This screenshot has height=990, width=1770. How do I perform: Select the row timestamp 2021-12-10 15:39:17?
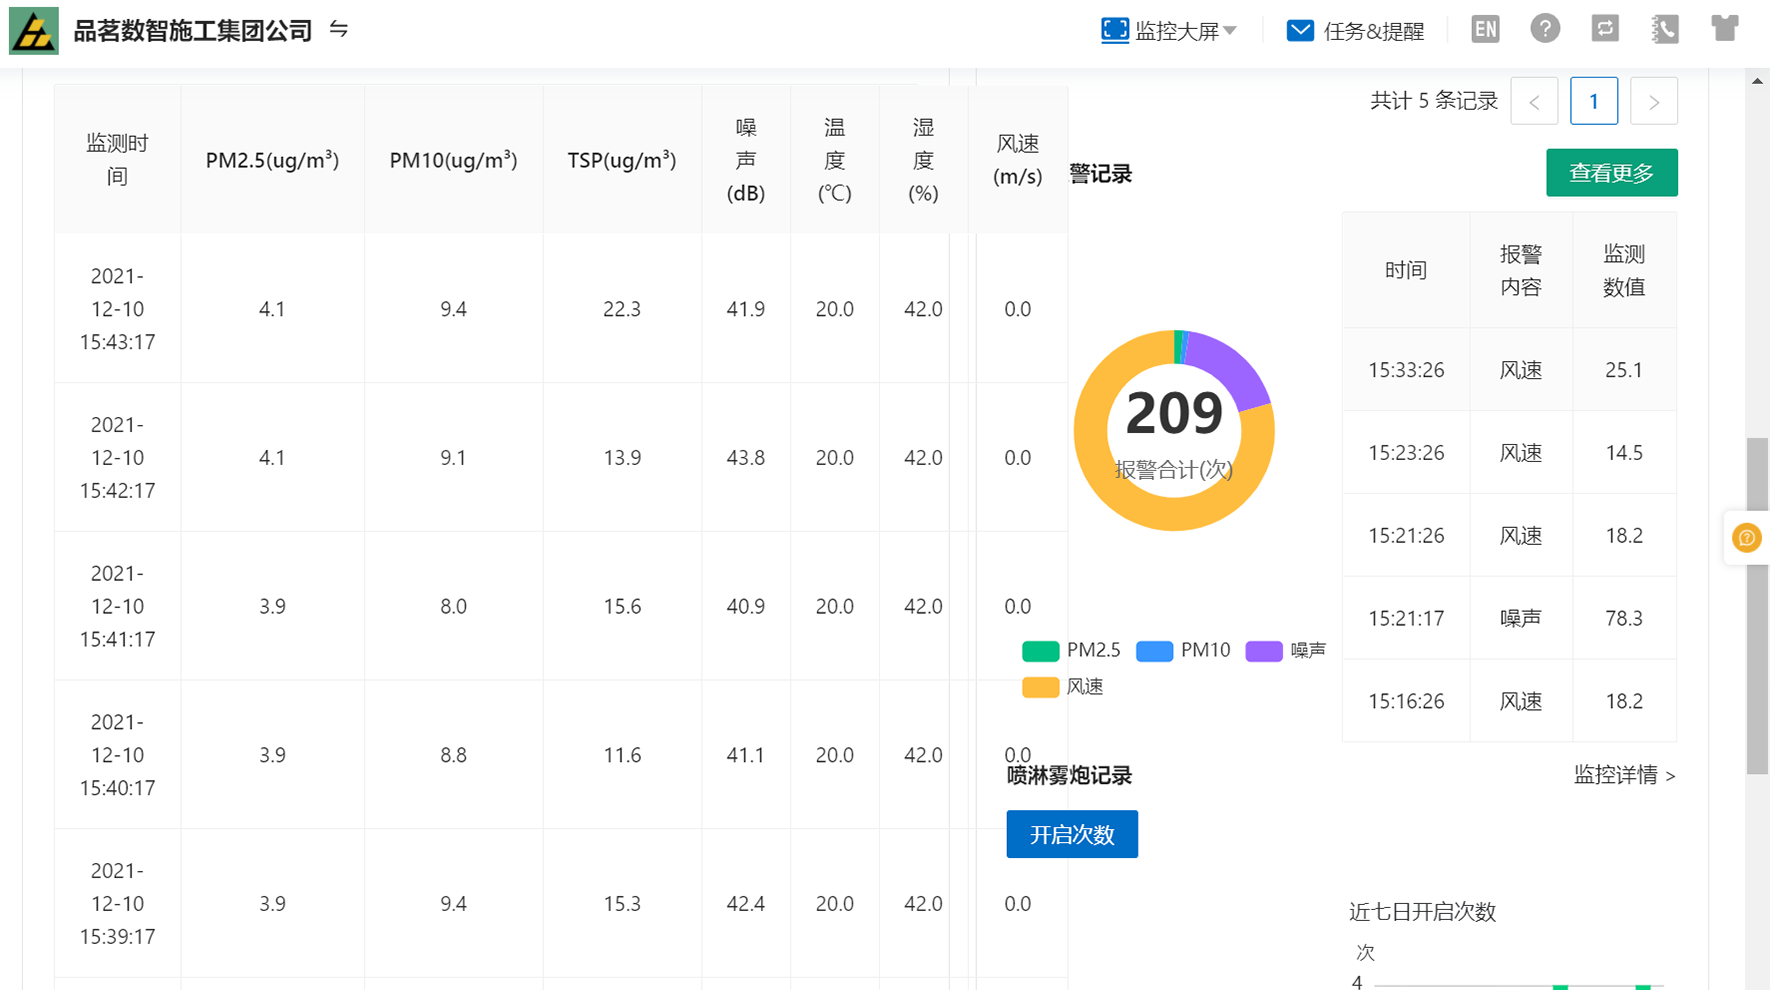(x=117, y=904)
